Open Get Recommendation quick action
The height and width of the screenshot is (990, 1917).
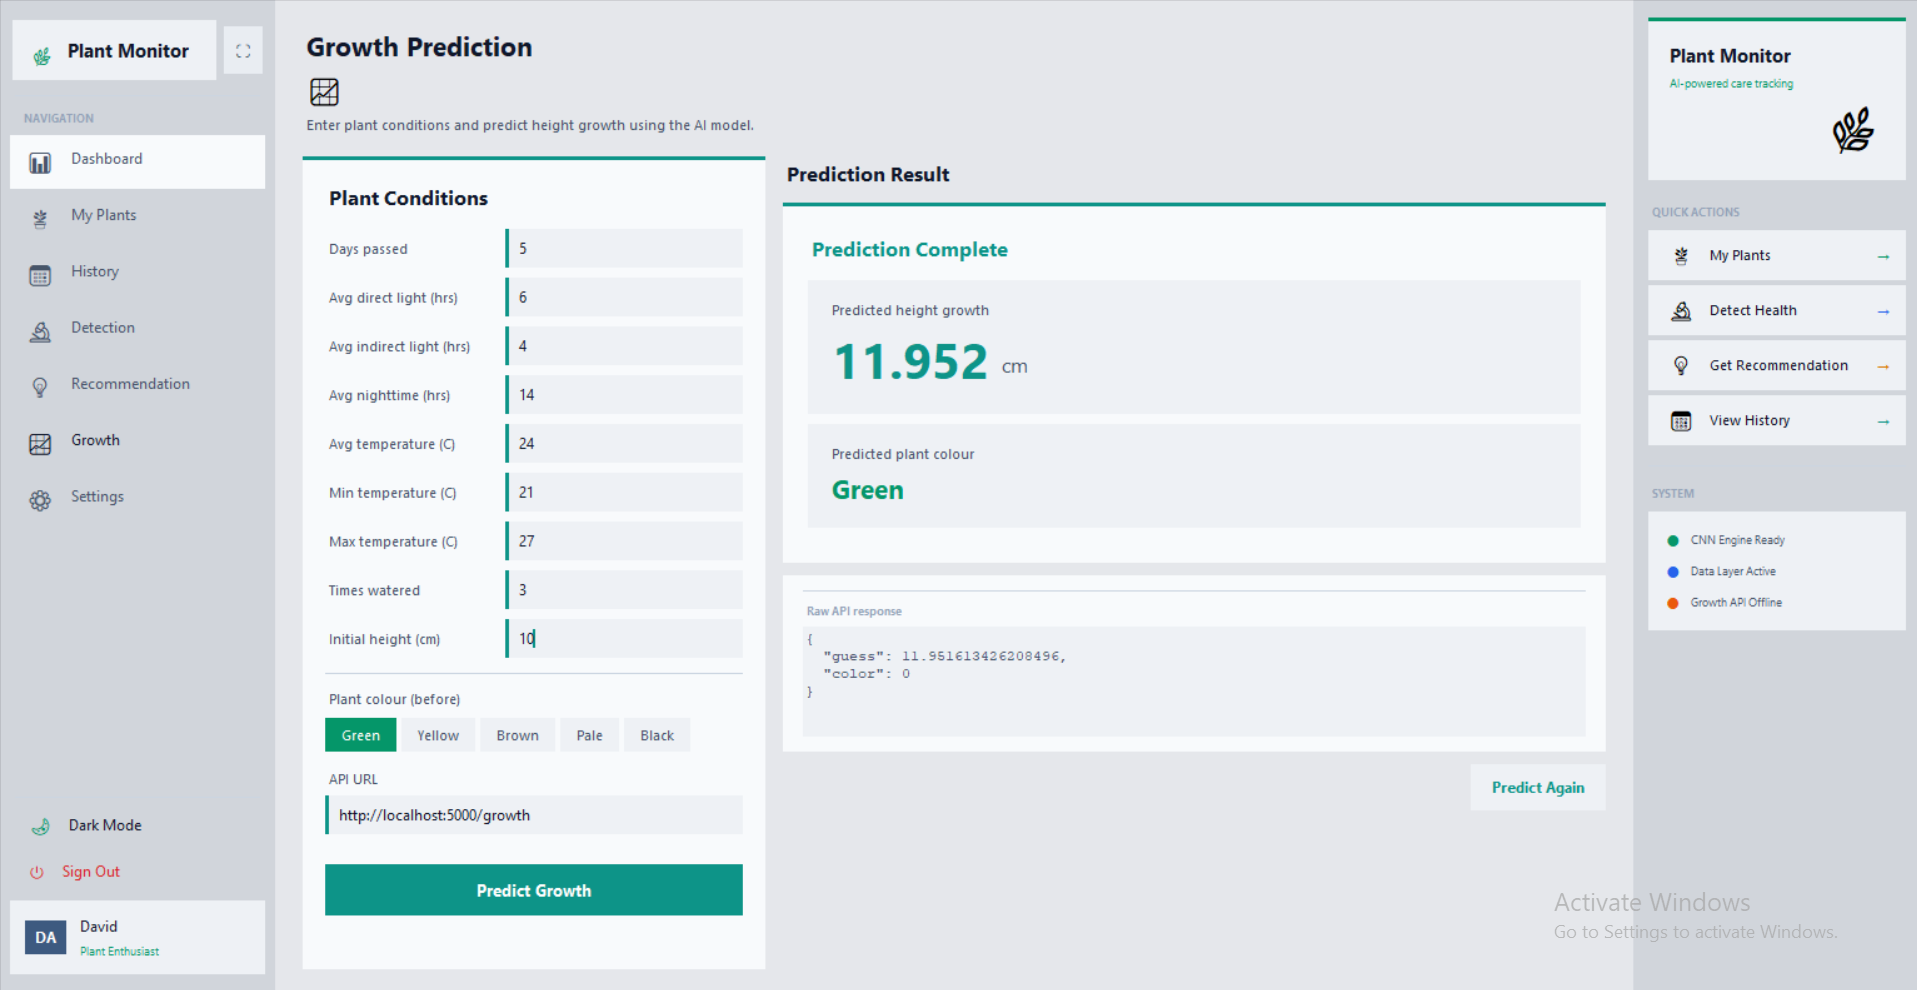(1776, 366)
